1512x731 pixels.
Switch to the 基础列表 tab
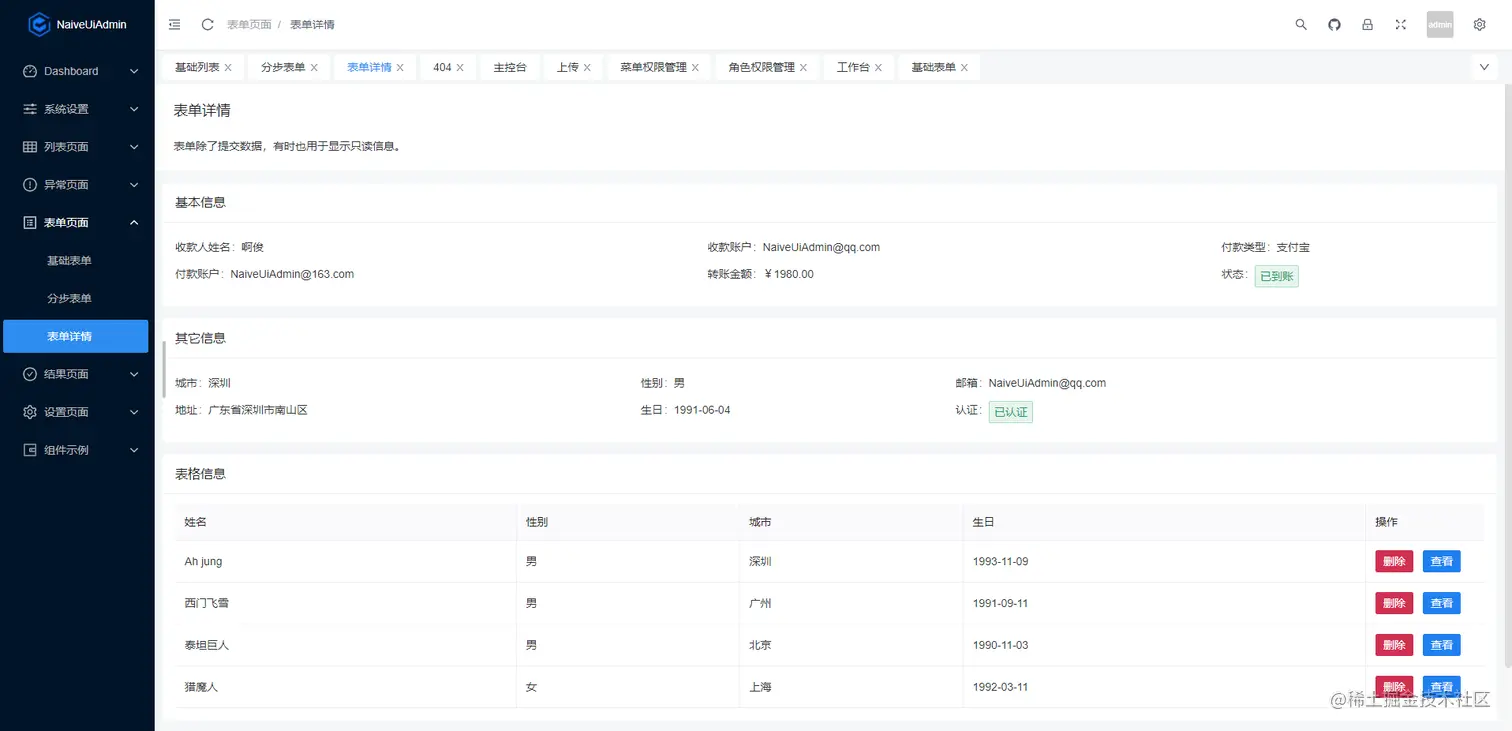point(193,67)
